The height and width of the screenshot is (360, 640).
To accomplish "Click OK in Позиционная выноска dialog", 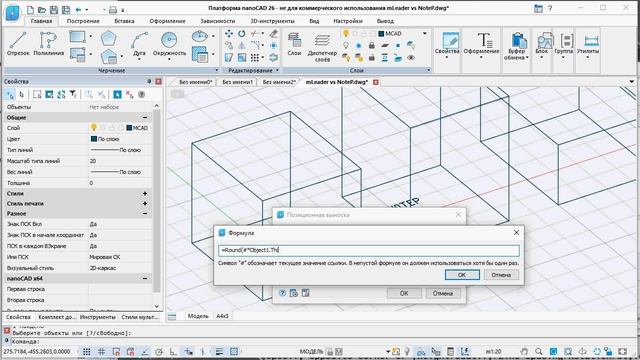I will point(404,293).
